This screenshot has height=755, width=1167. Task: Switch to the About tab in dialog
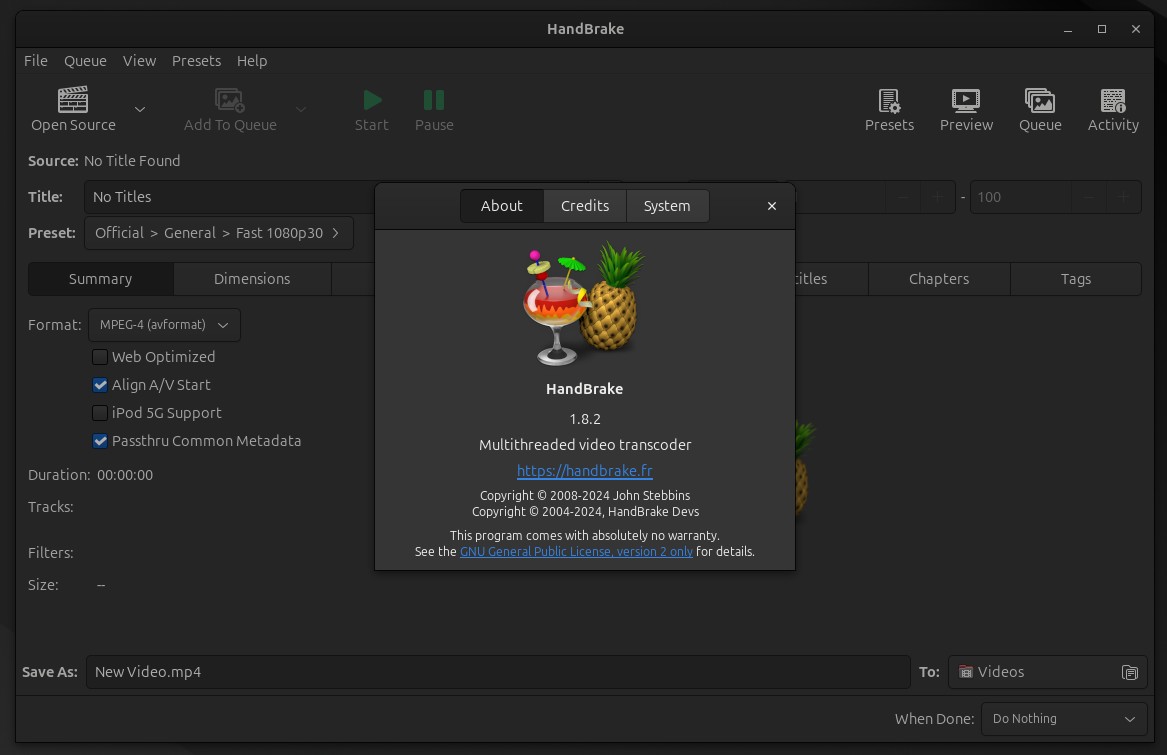[502, 206]
